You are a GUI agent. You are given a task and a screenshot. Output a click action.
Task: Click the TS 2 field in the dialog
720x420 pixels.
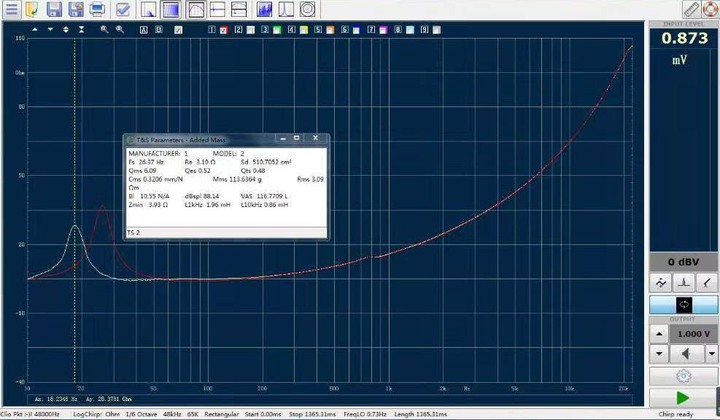tap(226, 233)
